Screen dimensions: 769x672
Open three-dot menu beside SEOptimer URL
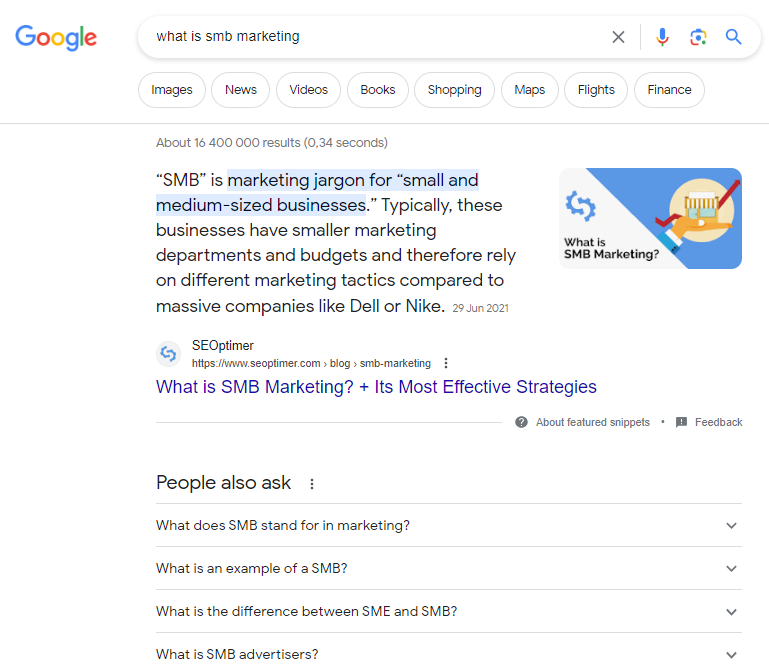click(x=446, y=363)
